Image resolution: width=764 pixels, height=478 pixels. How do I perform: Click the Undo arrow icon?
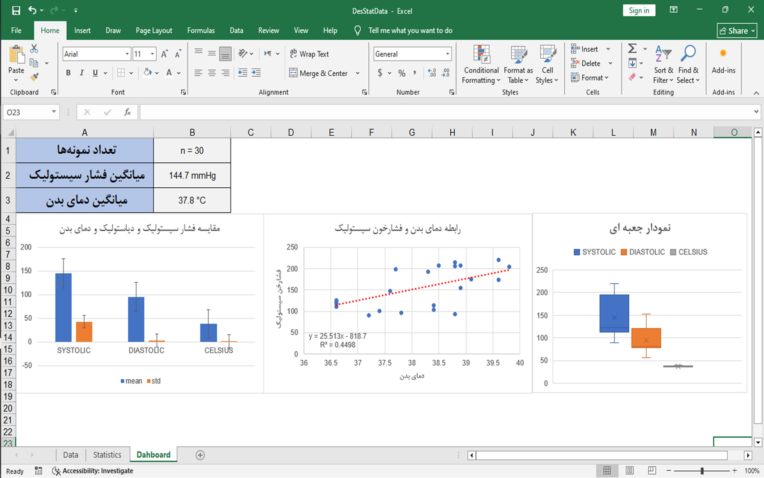pos(32,10)
